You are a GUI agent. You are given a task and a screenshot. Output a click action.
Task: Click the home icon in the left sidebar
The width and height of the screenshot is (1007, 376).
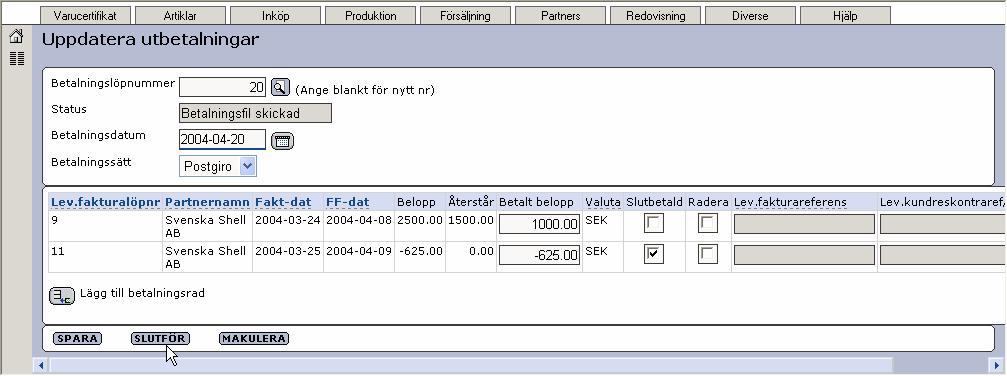pos(17,37)
